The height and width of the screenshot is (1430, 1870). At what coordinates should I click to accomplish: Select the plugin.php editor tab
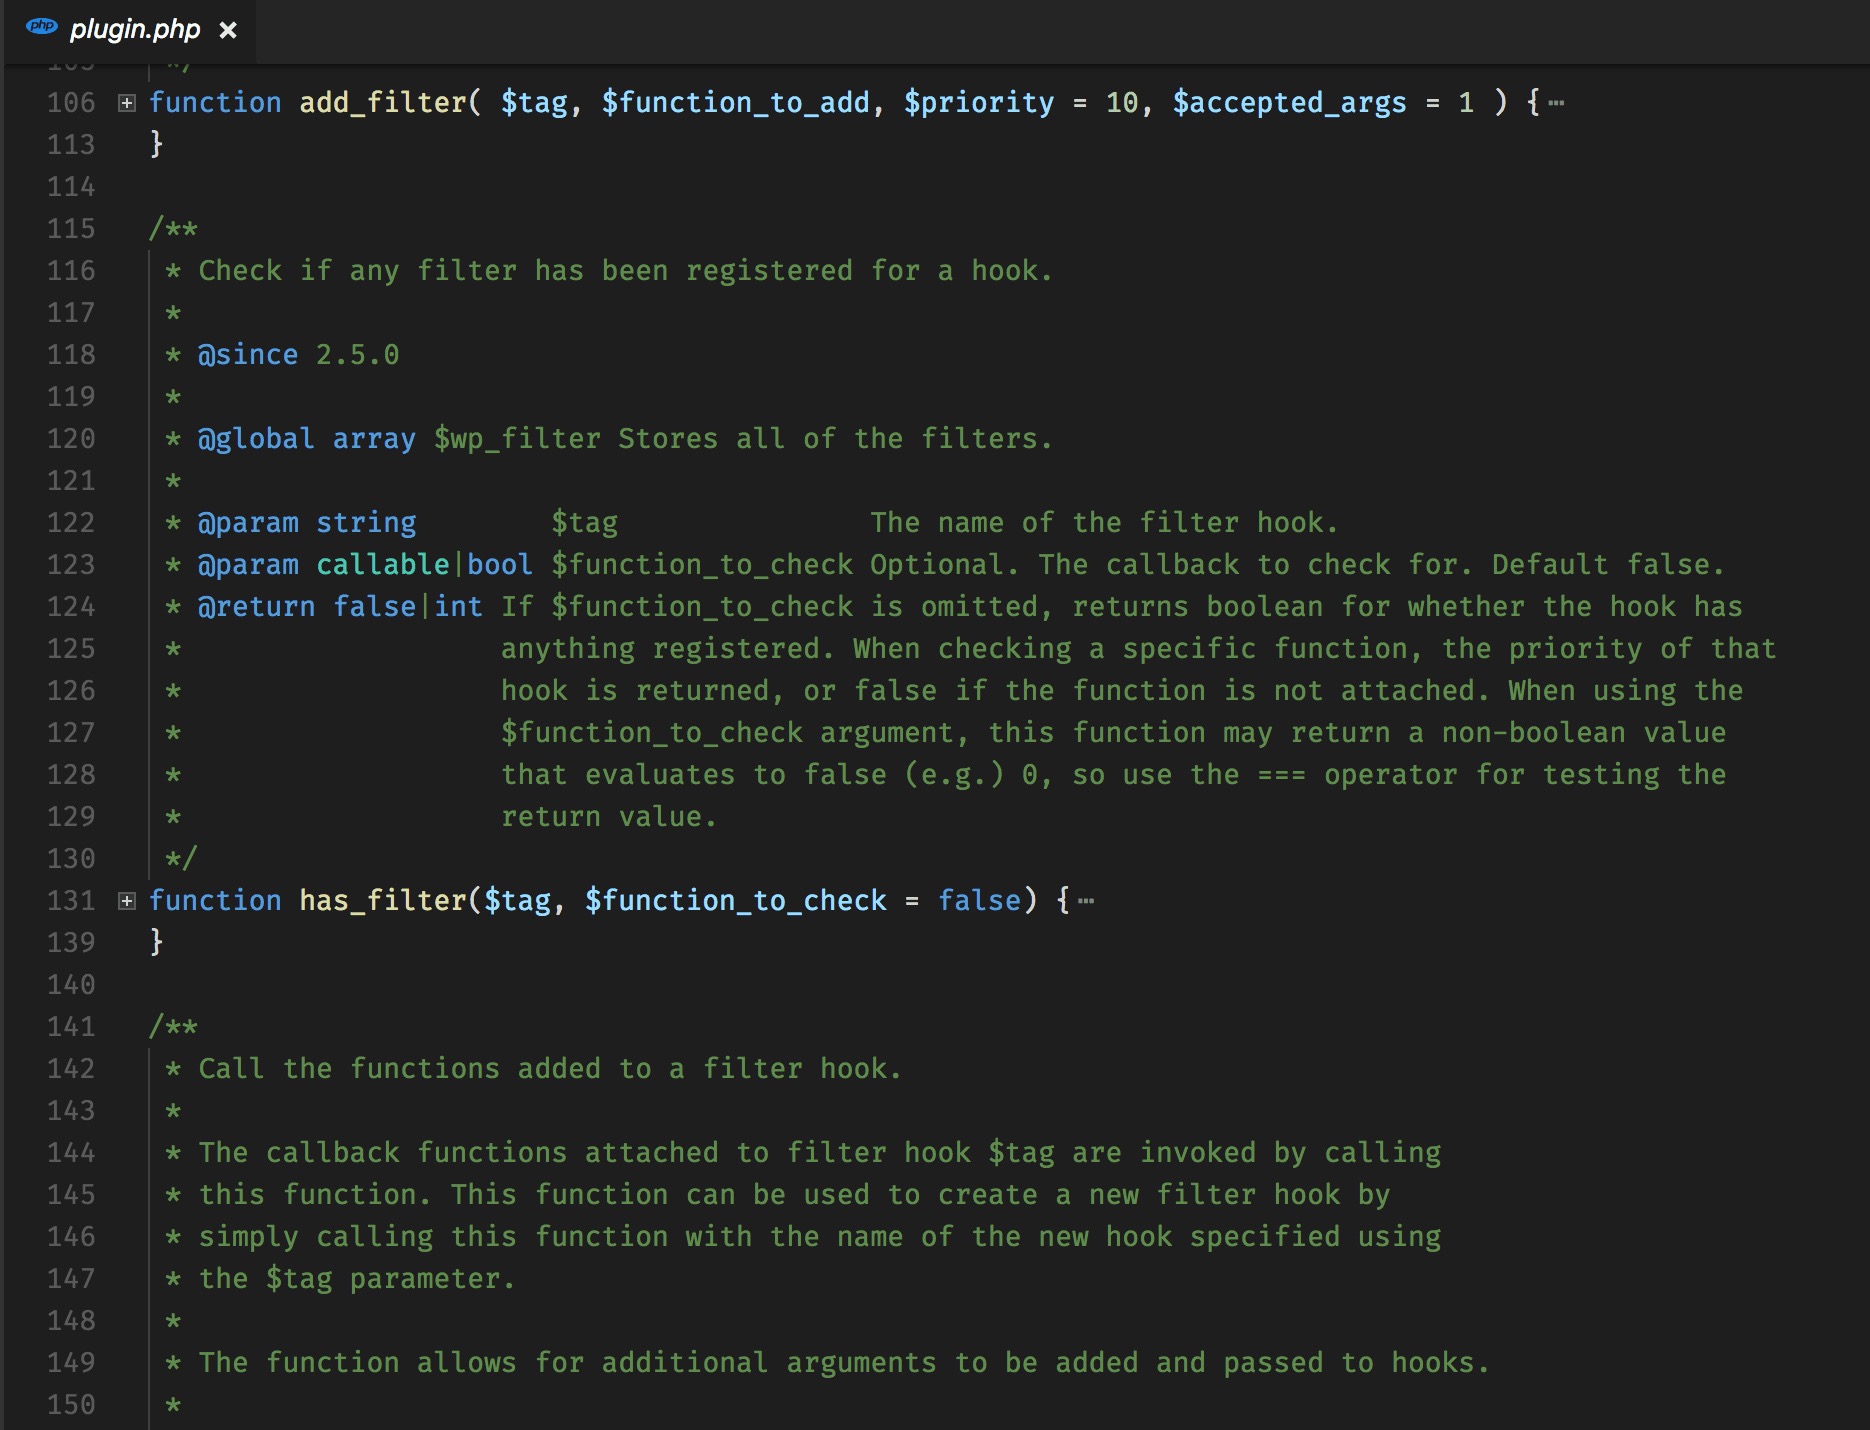point(131,30)
